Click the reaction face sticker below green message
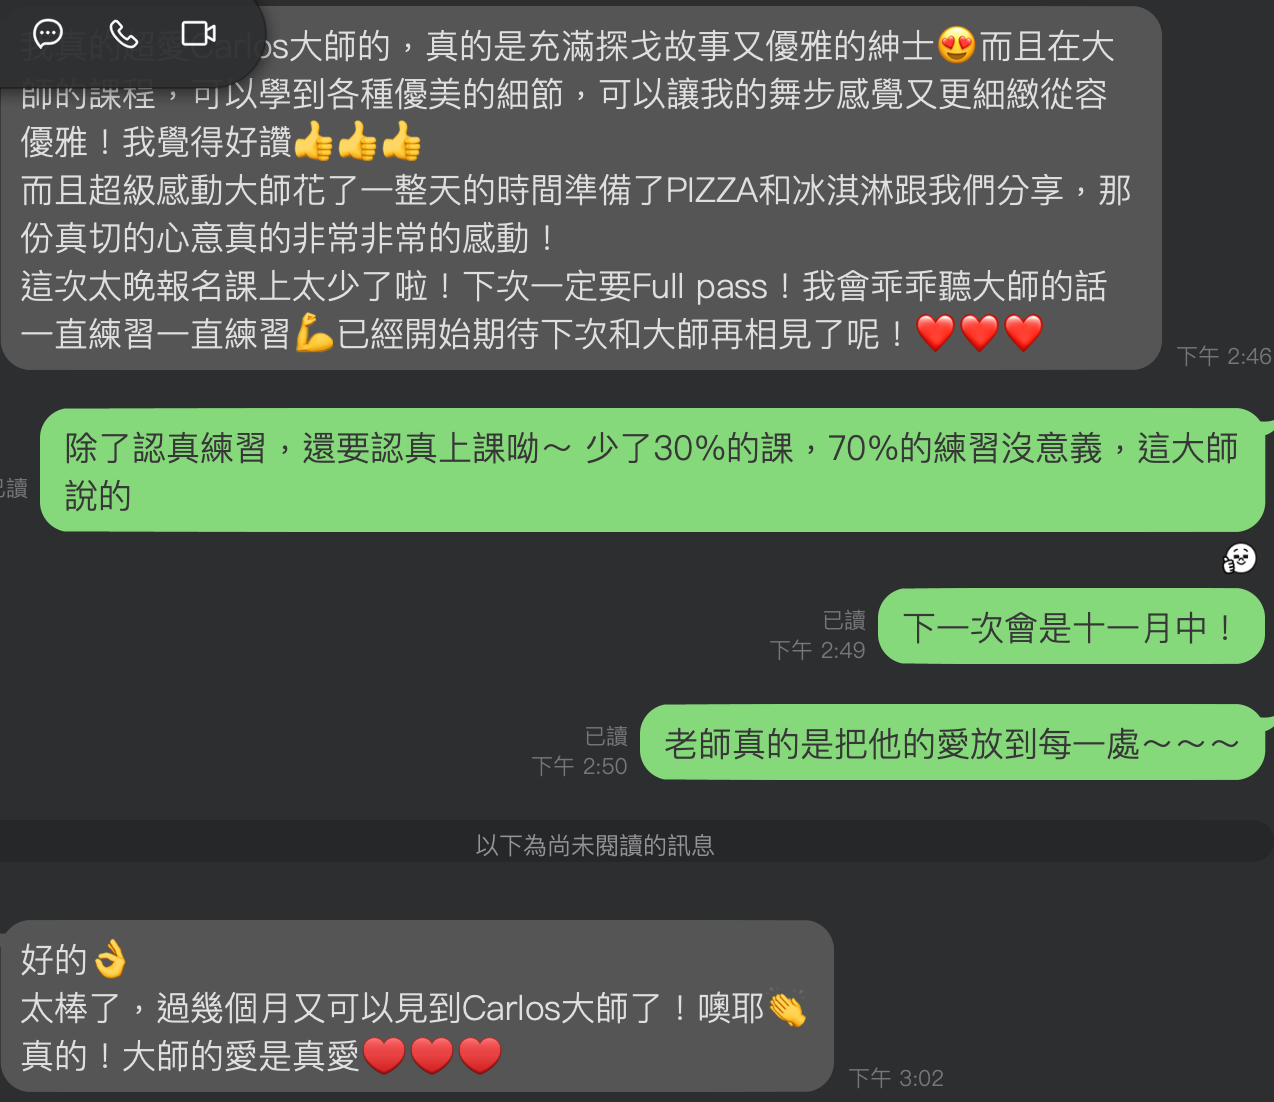This screenshot has width=1274, height=1102. [x=1240, y=558]
